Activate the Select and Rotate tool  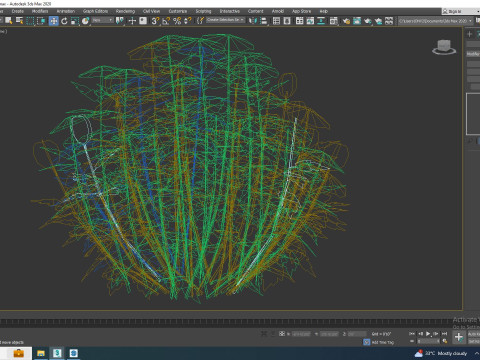pos(64,21)
